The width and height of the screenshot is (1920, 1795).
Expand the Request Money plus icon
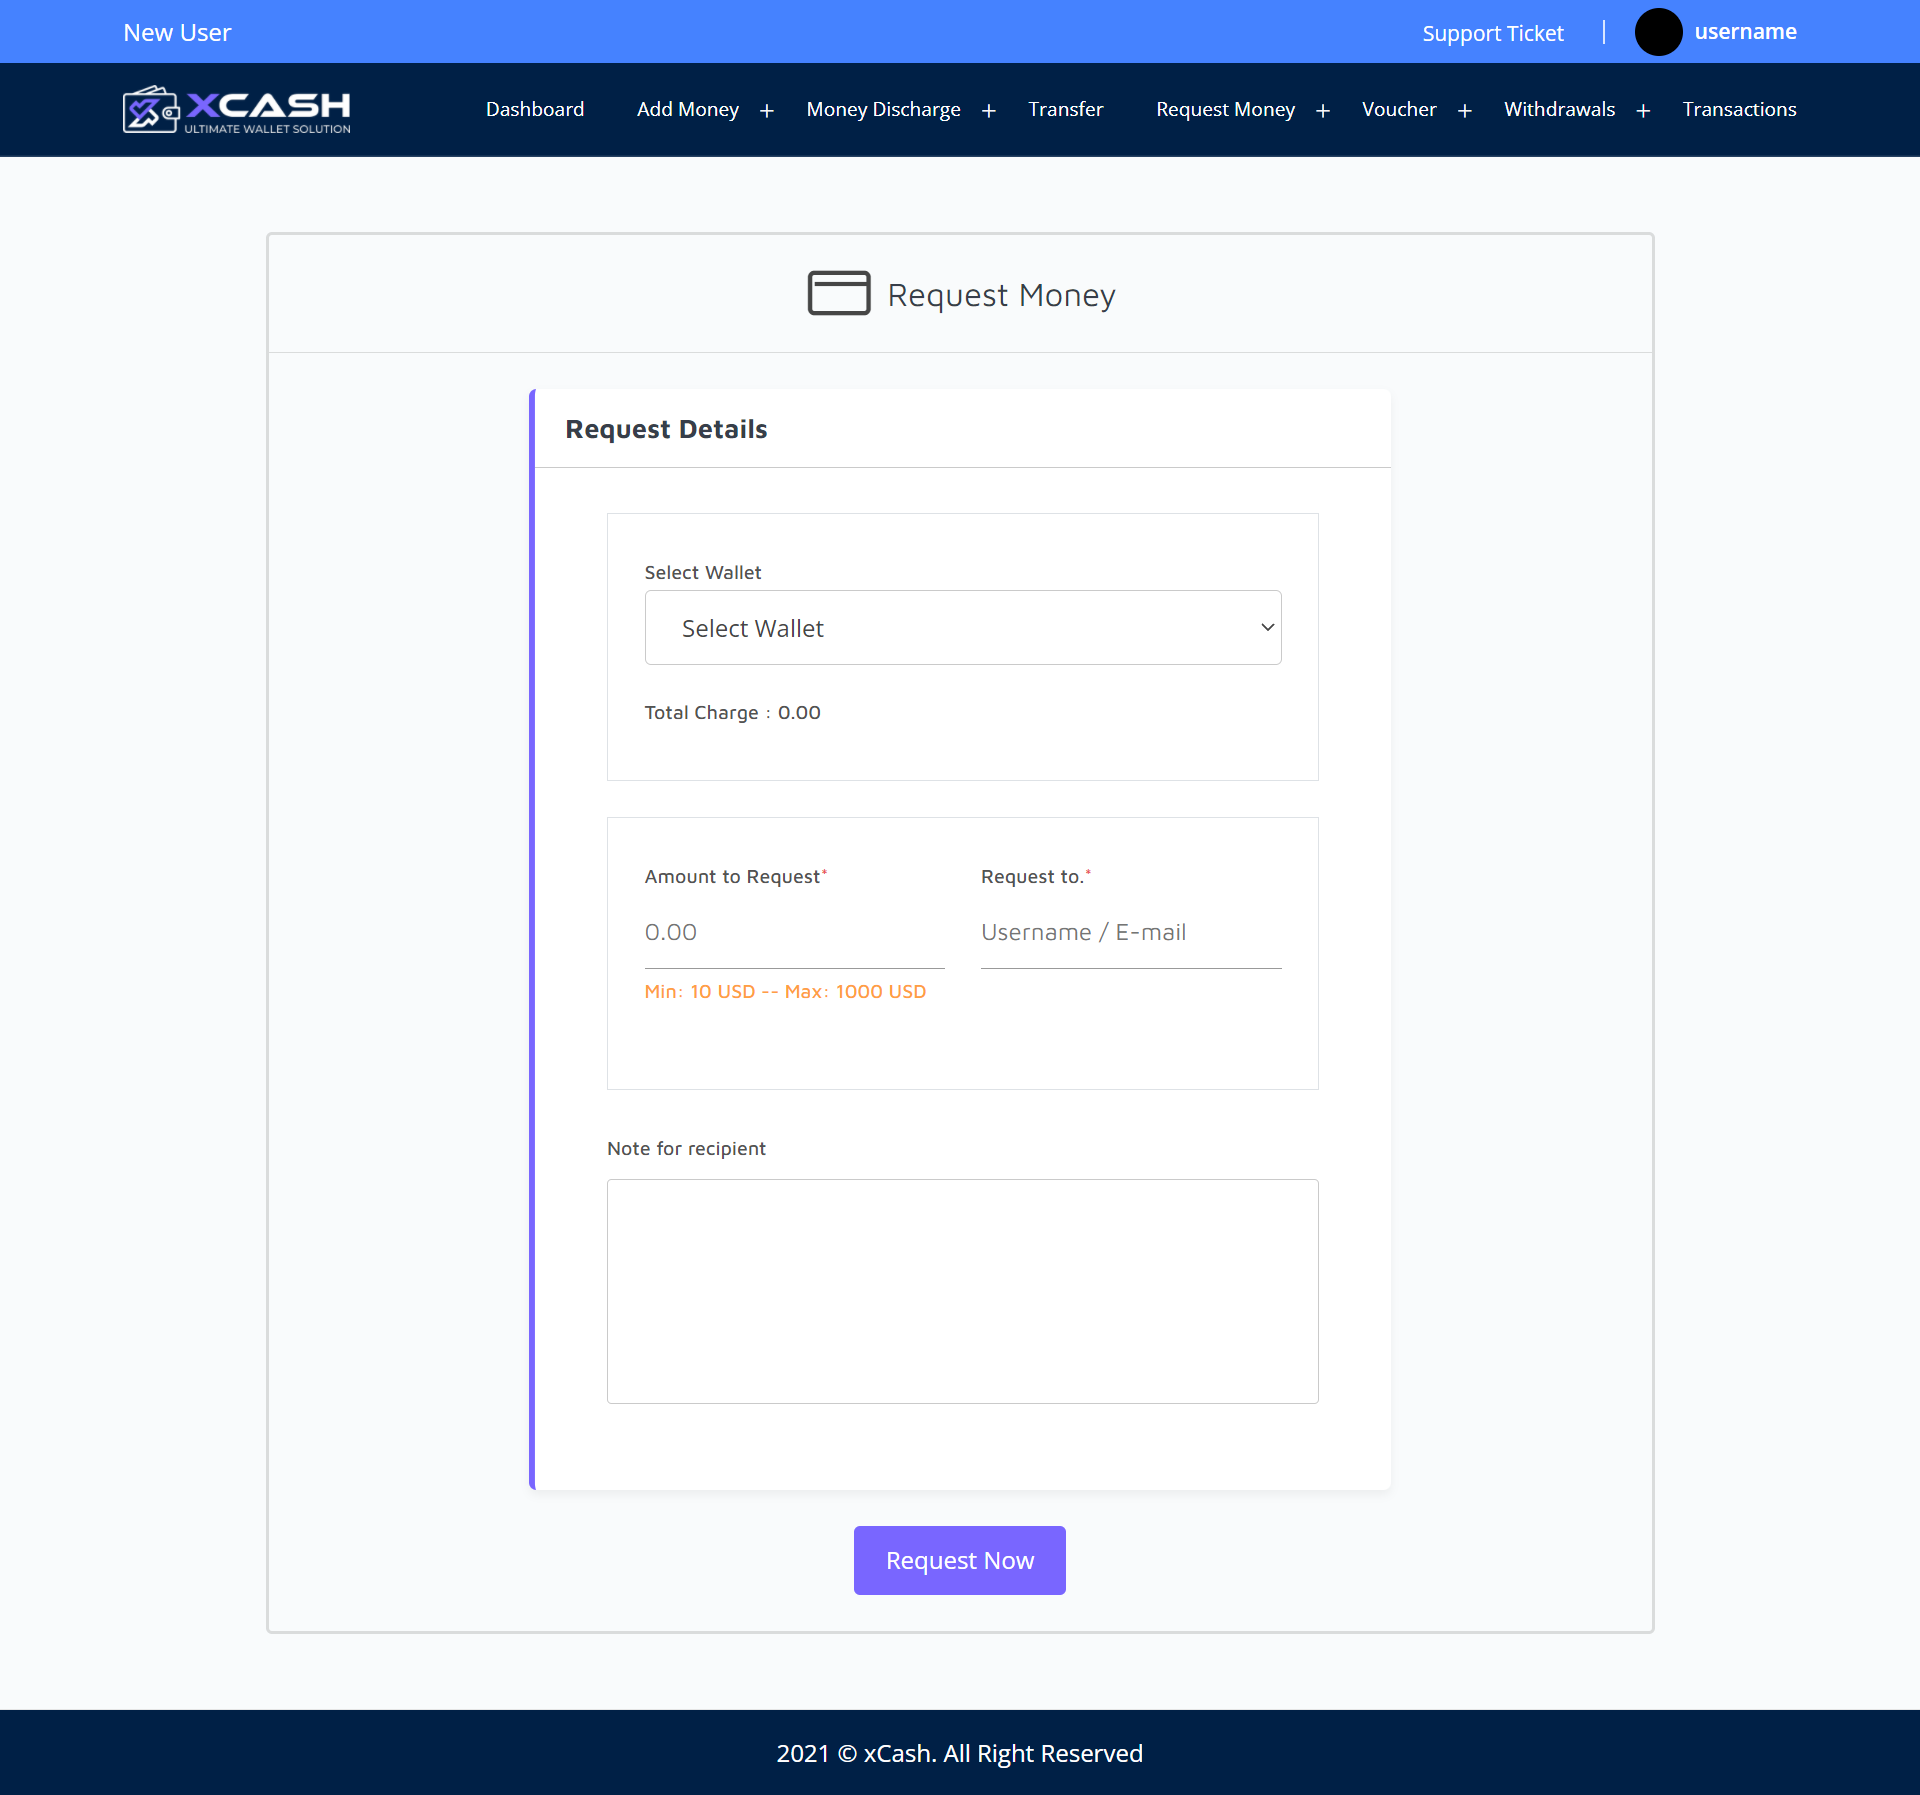coord(1323,111)
